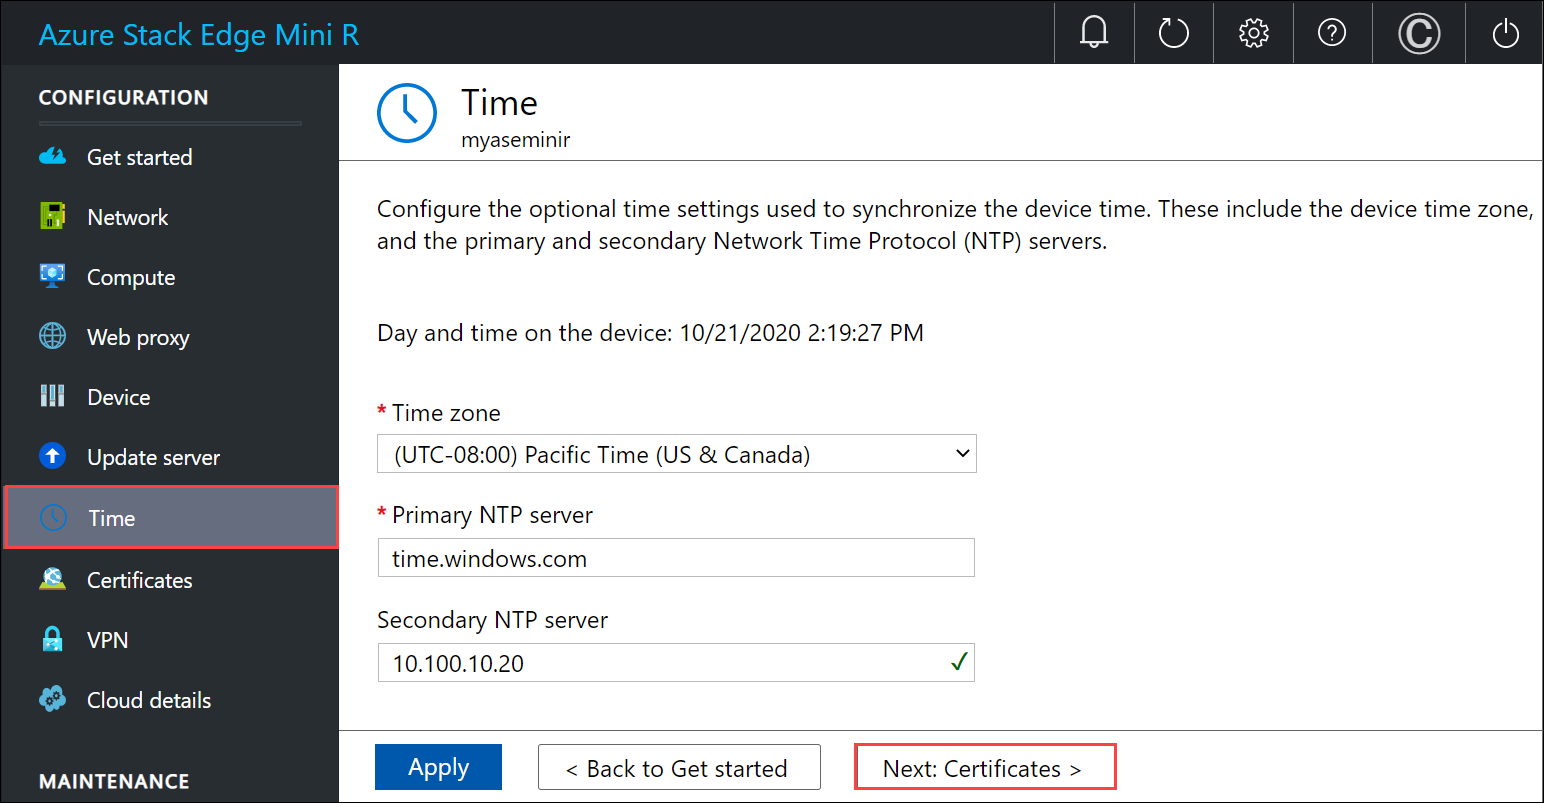1544x803 pixels.
Task: Open VPN settings in sidebar
Action: coord(107,640)
